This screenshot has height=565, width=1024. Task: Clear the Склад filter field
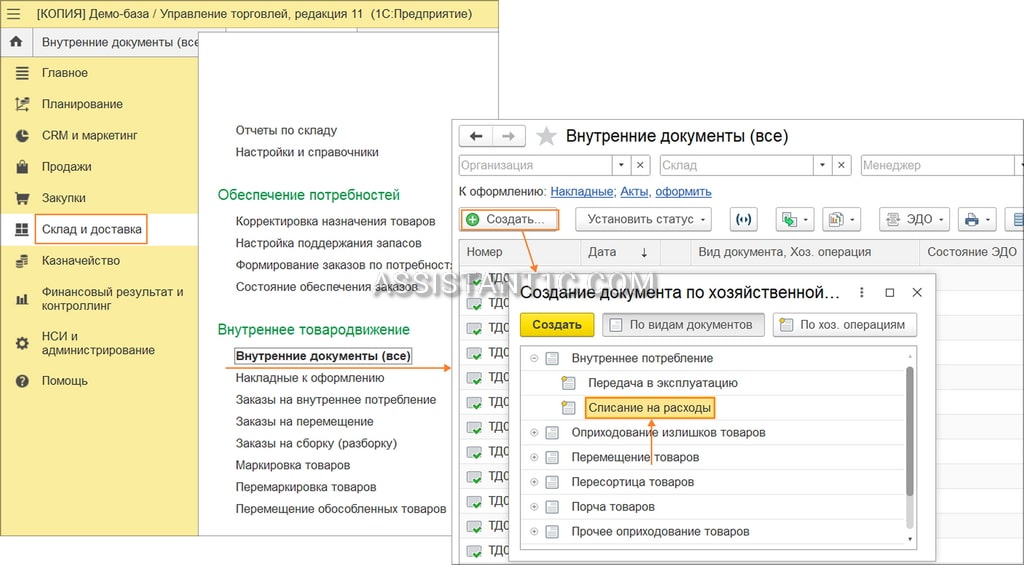(x=841, y=165)
